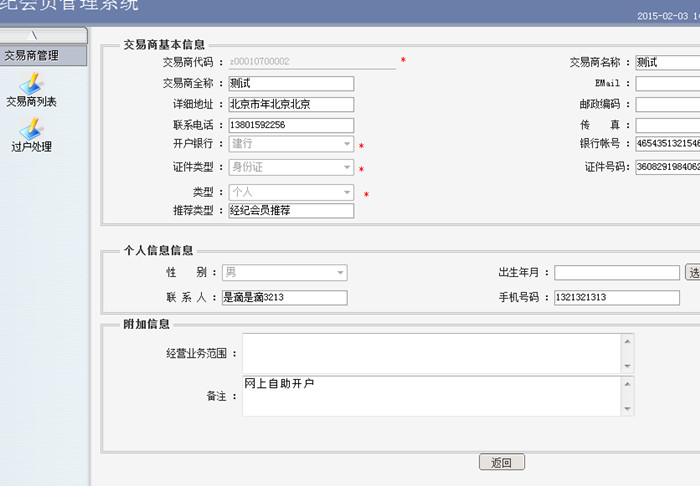Viewport: 700px width, 486px height.
Task: Click the up arrow of 经营业务范围 scrollbar
Action: click(x=627, y=341)
